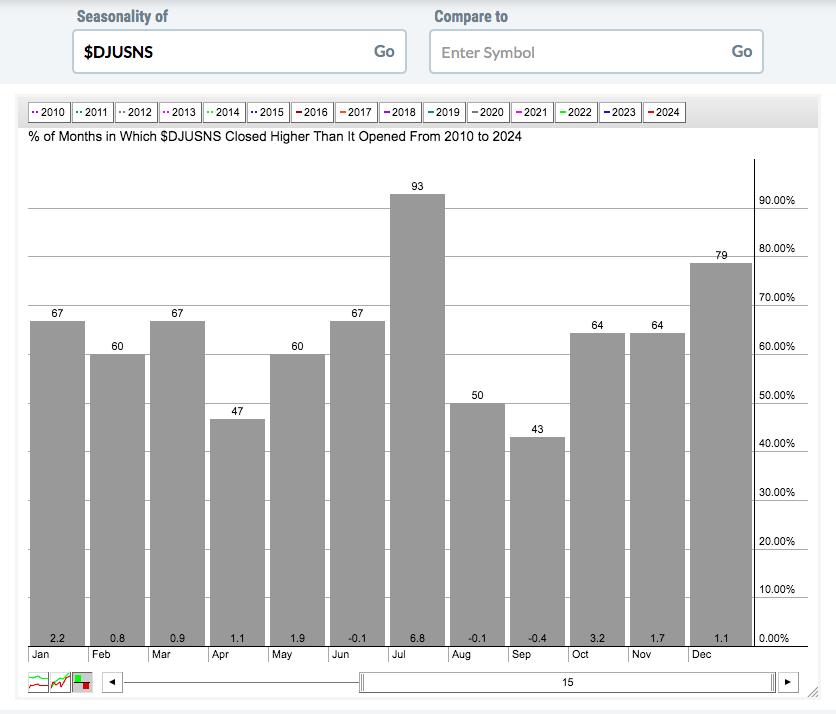836x714 pixels.
Task: Click the years range slider thumb showing 15
Action: (568, 683)
